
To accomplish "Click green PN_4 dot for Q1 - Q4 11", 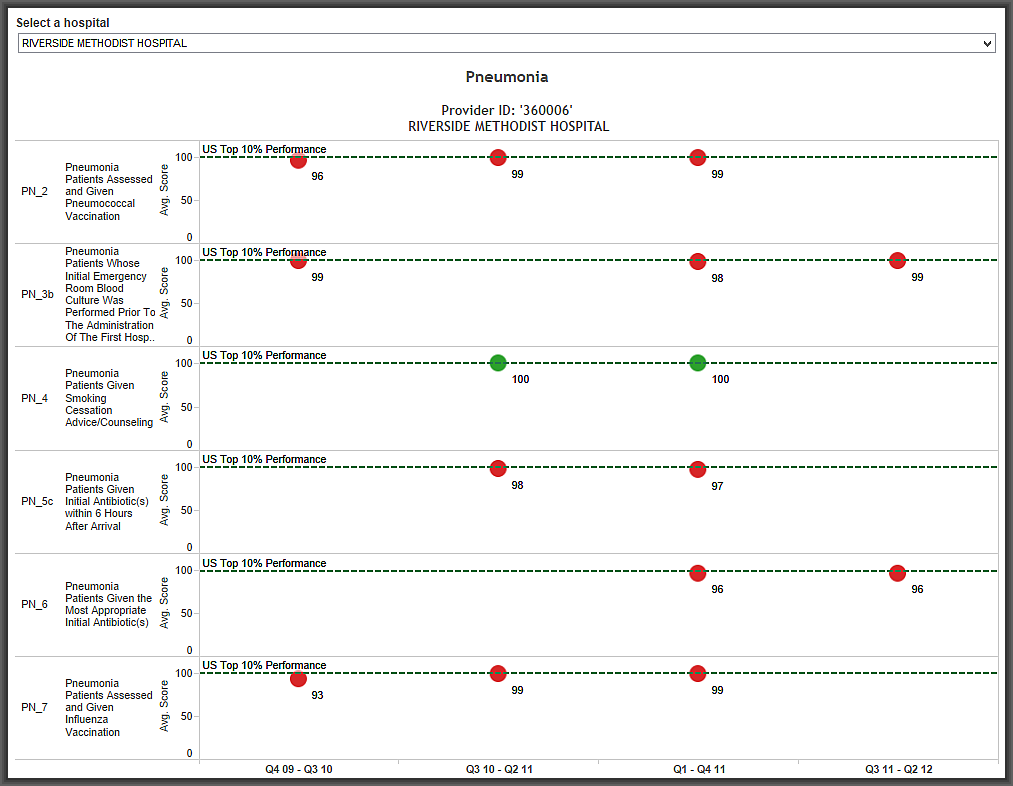I will (x=698, y=363).
